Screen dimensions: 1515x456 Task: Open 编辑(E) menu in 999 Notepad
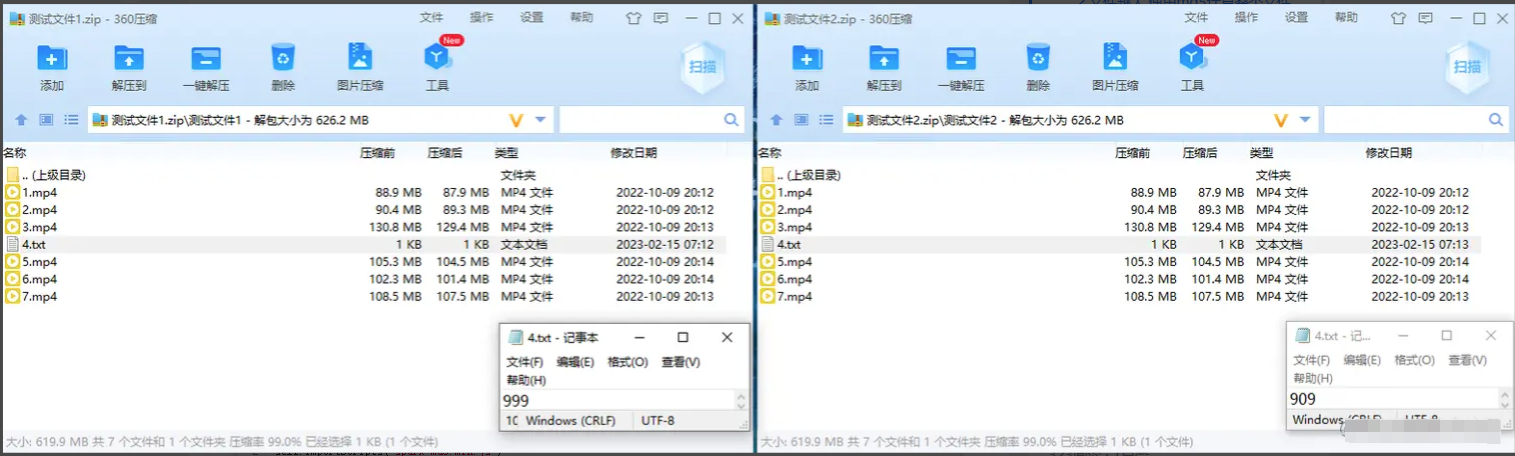coord(575,362)
